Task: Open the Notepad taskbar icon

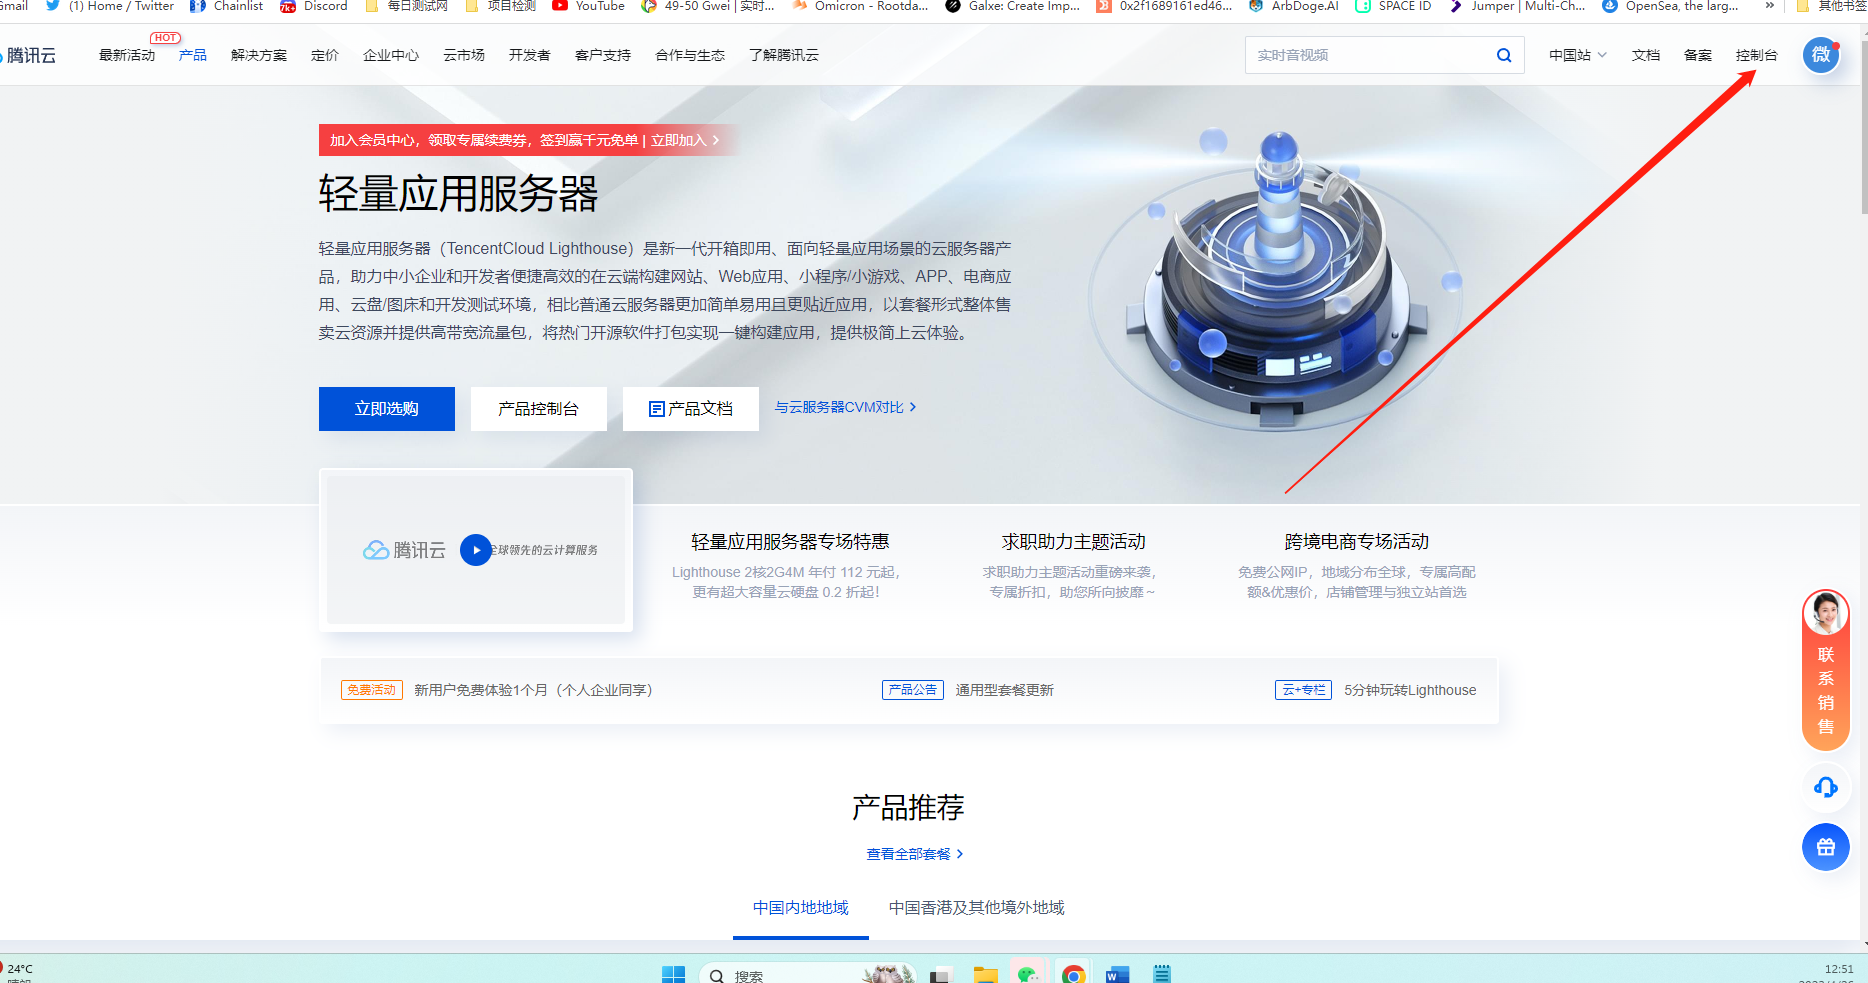Action: click(x=1162, y=975)
